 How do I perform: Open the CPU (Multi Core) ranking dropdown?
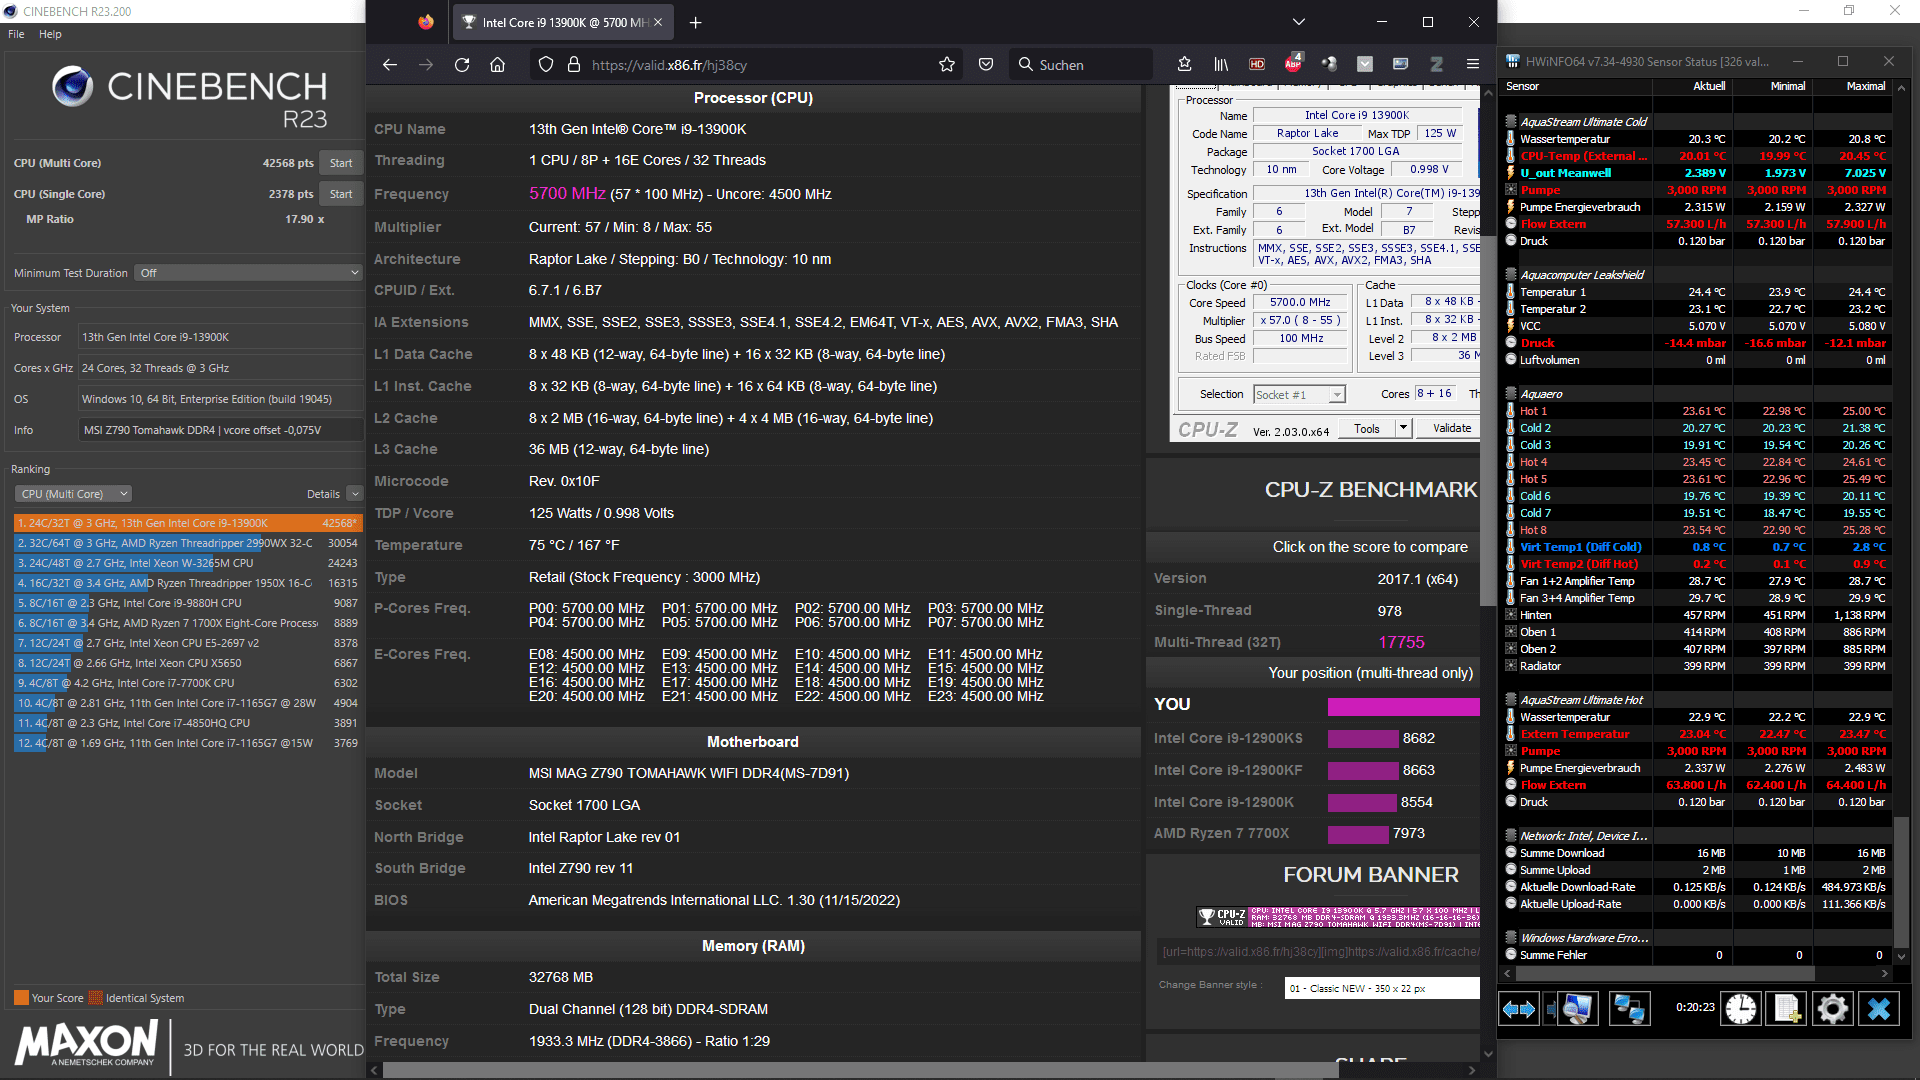tap(74, 494)
